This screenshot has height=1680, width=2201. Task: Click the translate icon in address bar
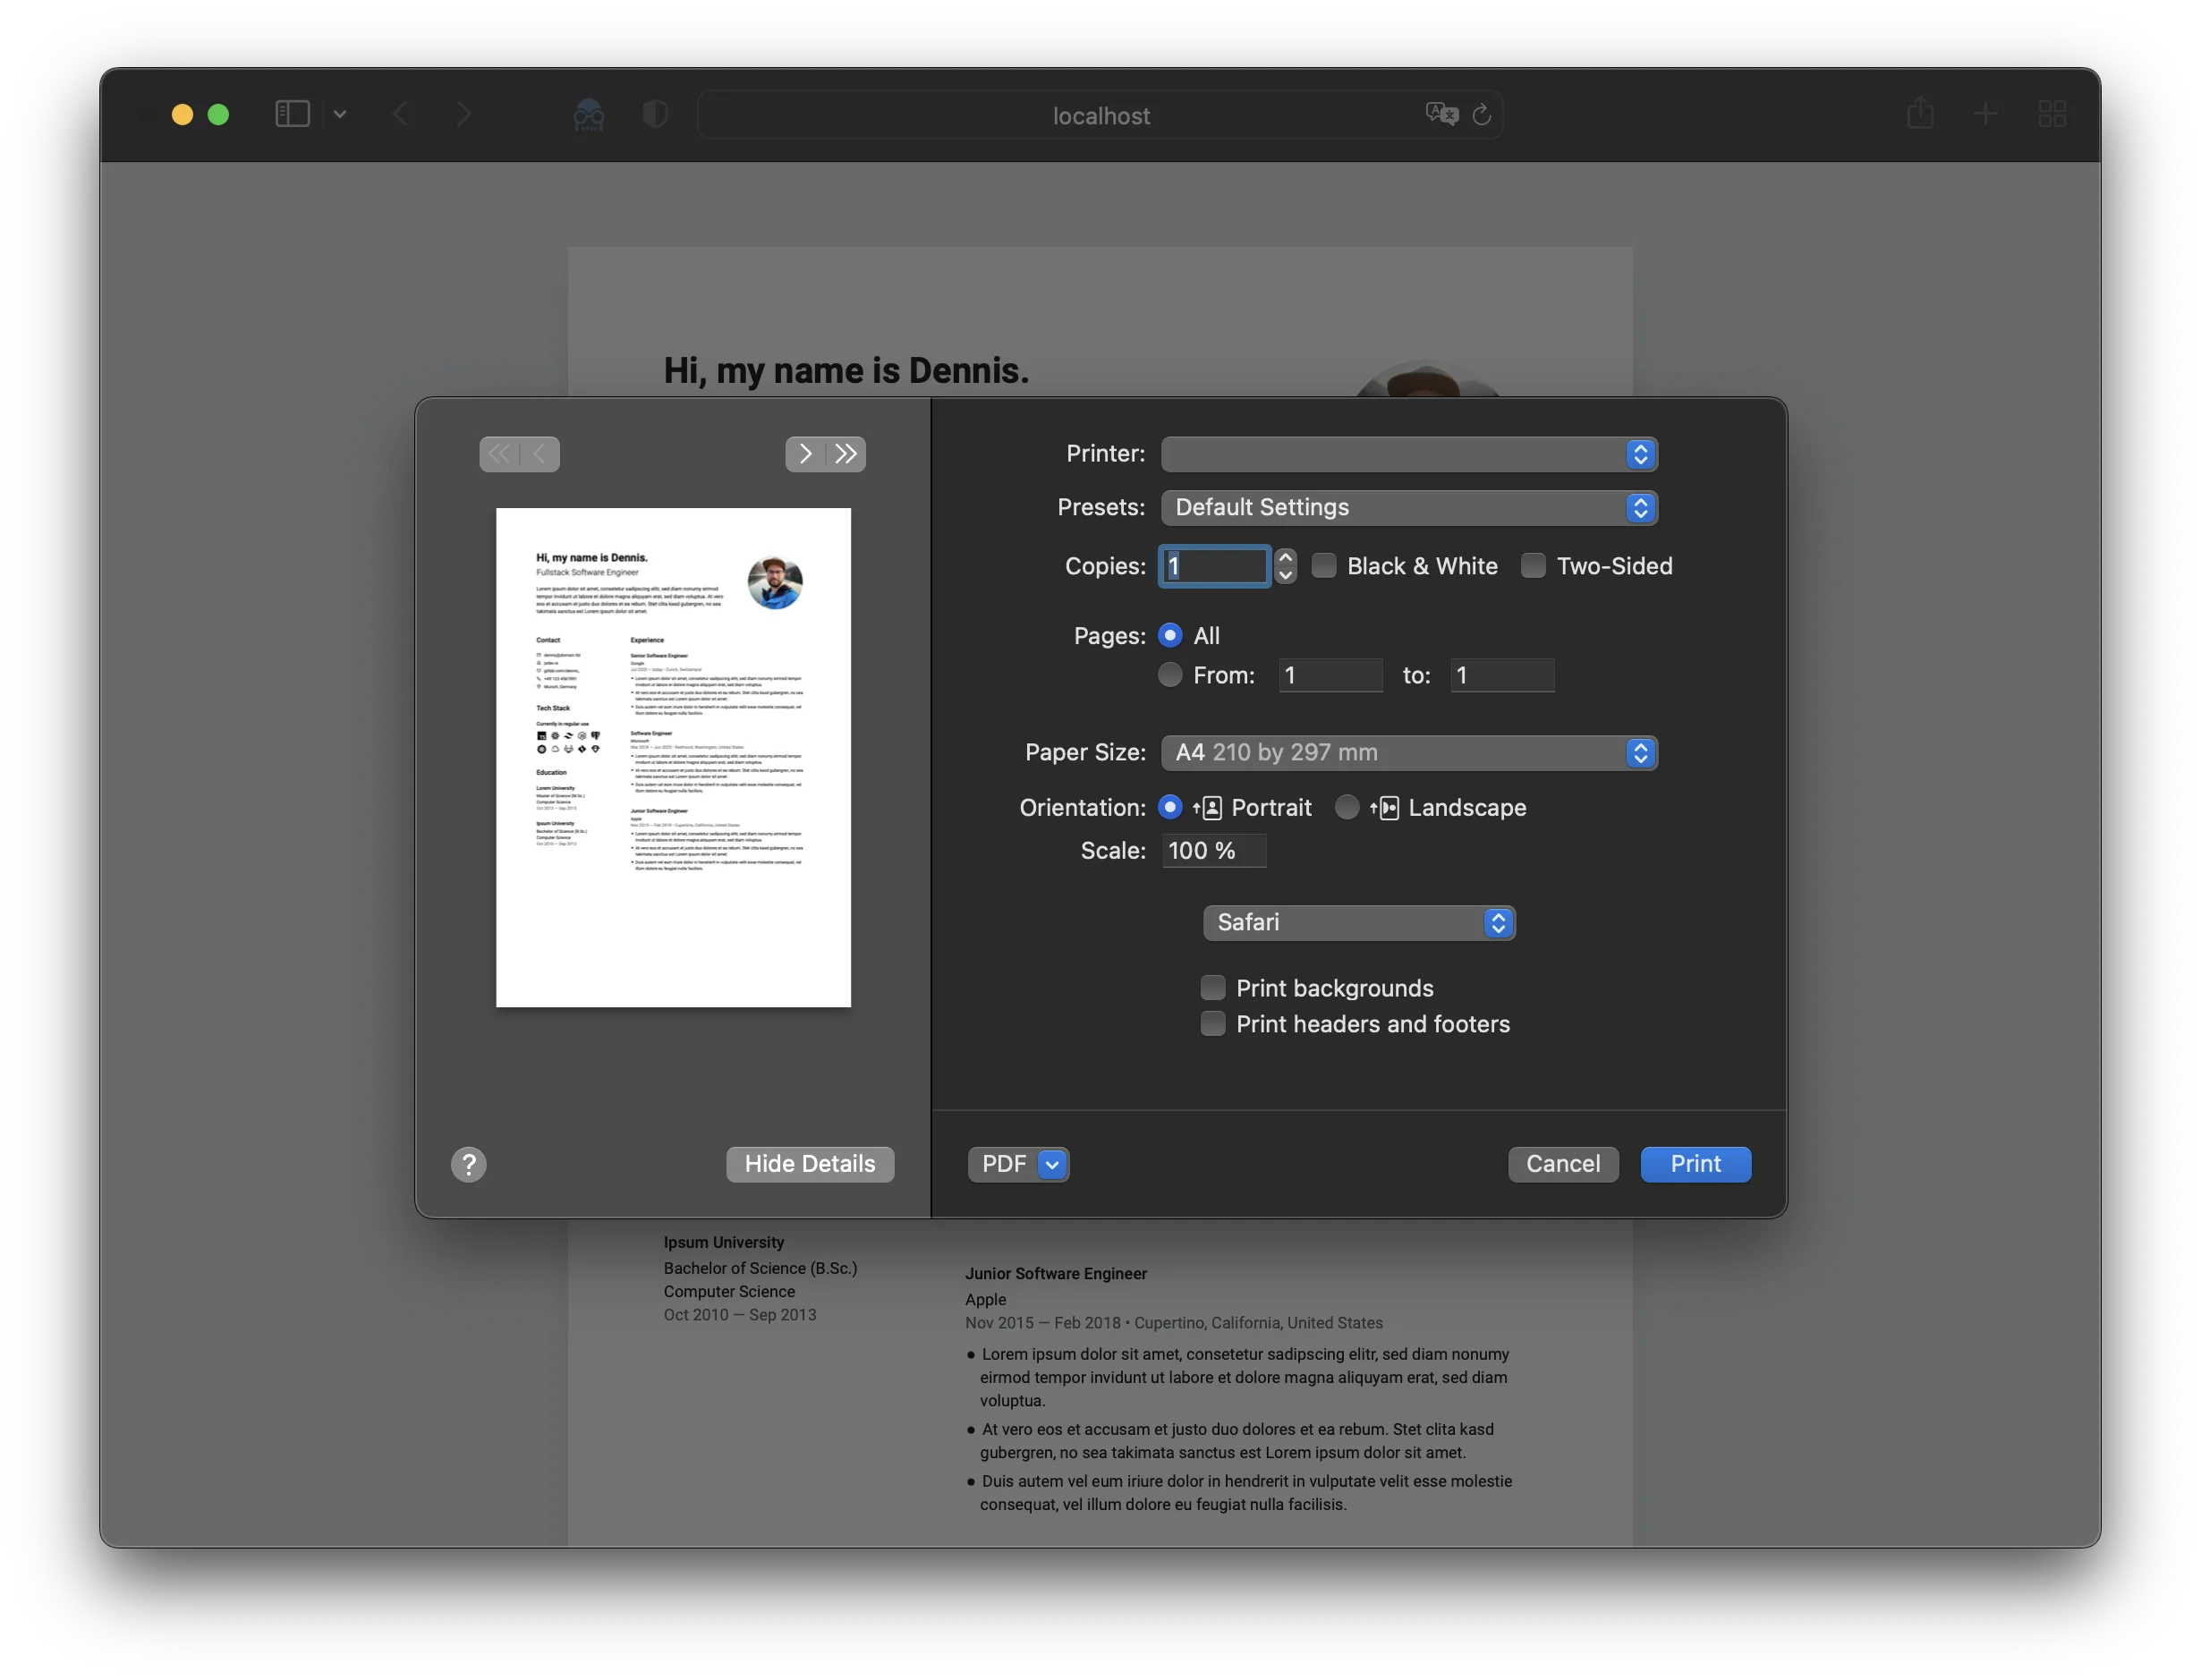pos(1442,114)
